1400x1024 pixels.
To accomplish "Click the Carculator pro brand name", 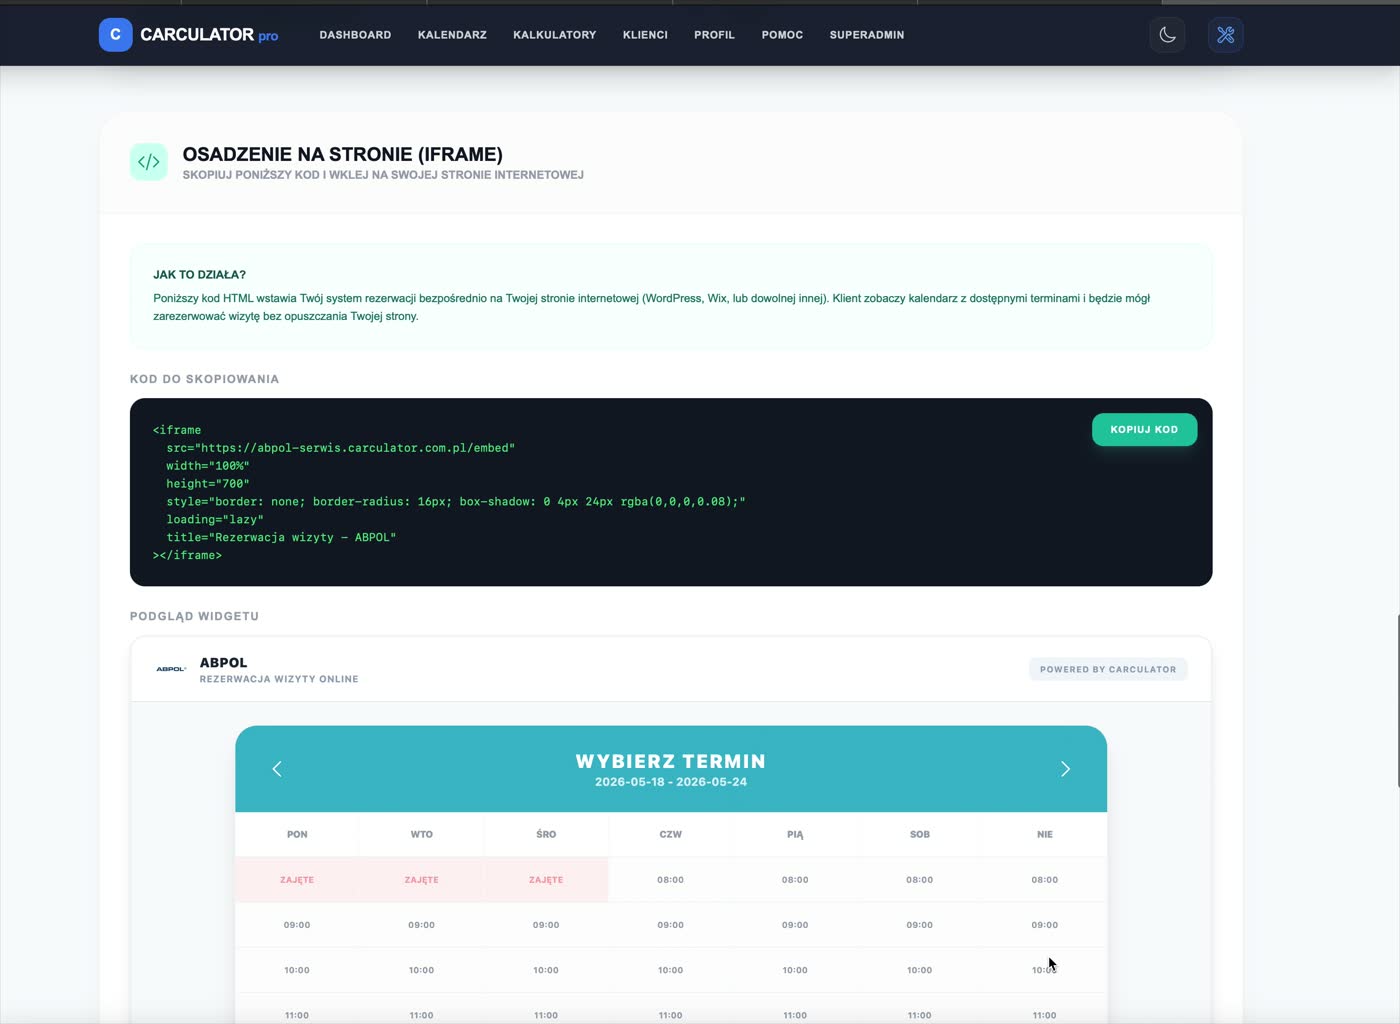I will [209, 35].
